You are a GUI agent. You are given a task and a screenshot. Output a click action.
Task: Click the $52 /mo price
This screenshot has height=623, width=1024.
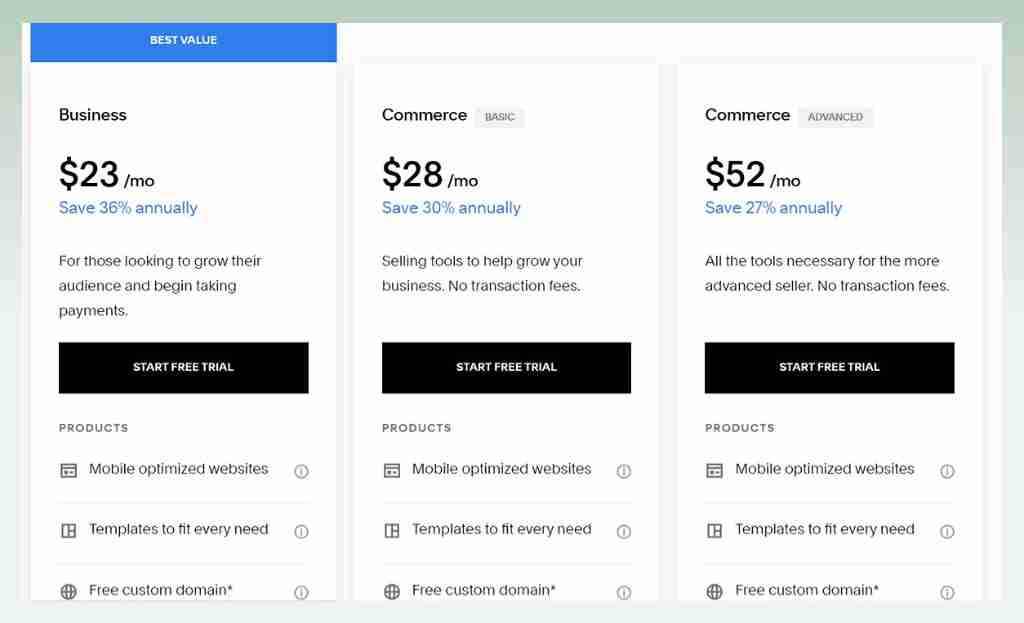[x=752, y=174]
